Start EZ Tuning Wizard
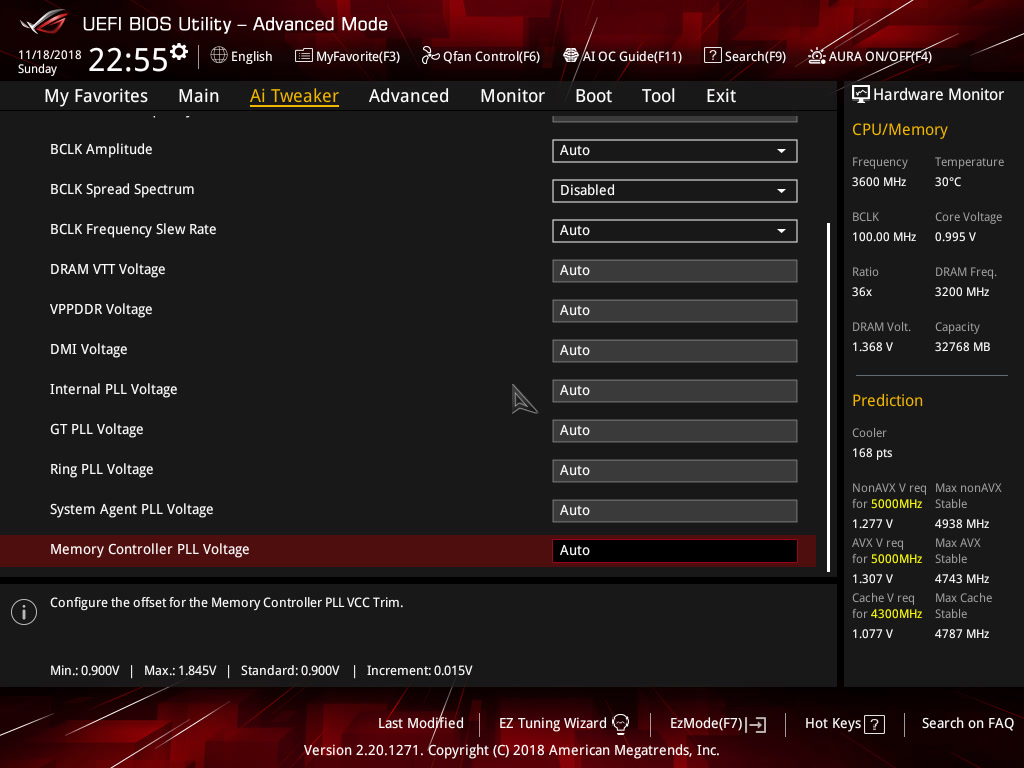 click(564, 724)
